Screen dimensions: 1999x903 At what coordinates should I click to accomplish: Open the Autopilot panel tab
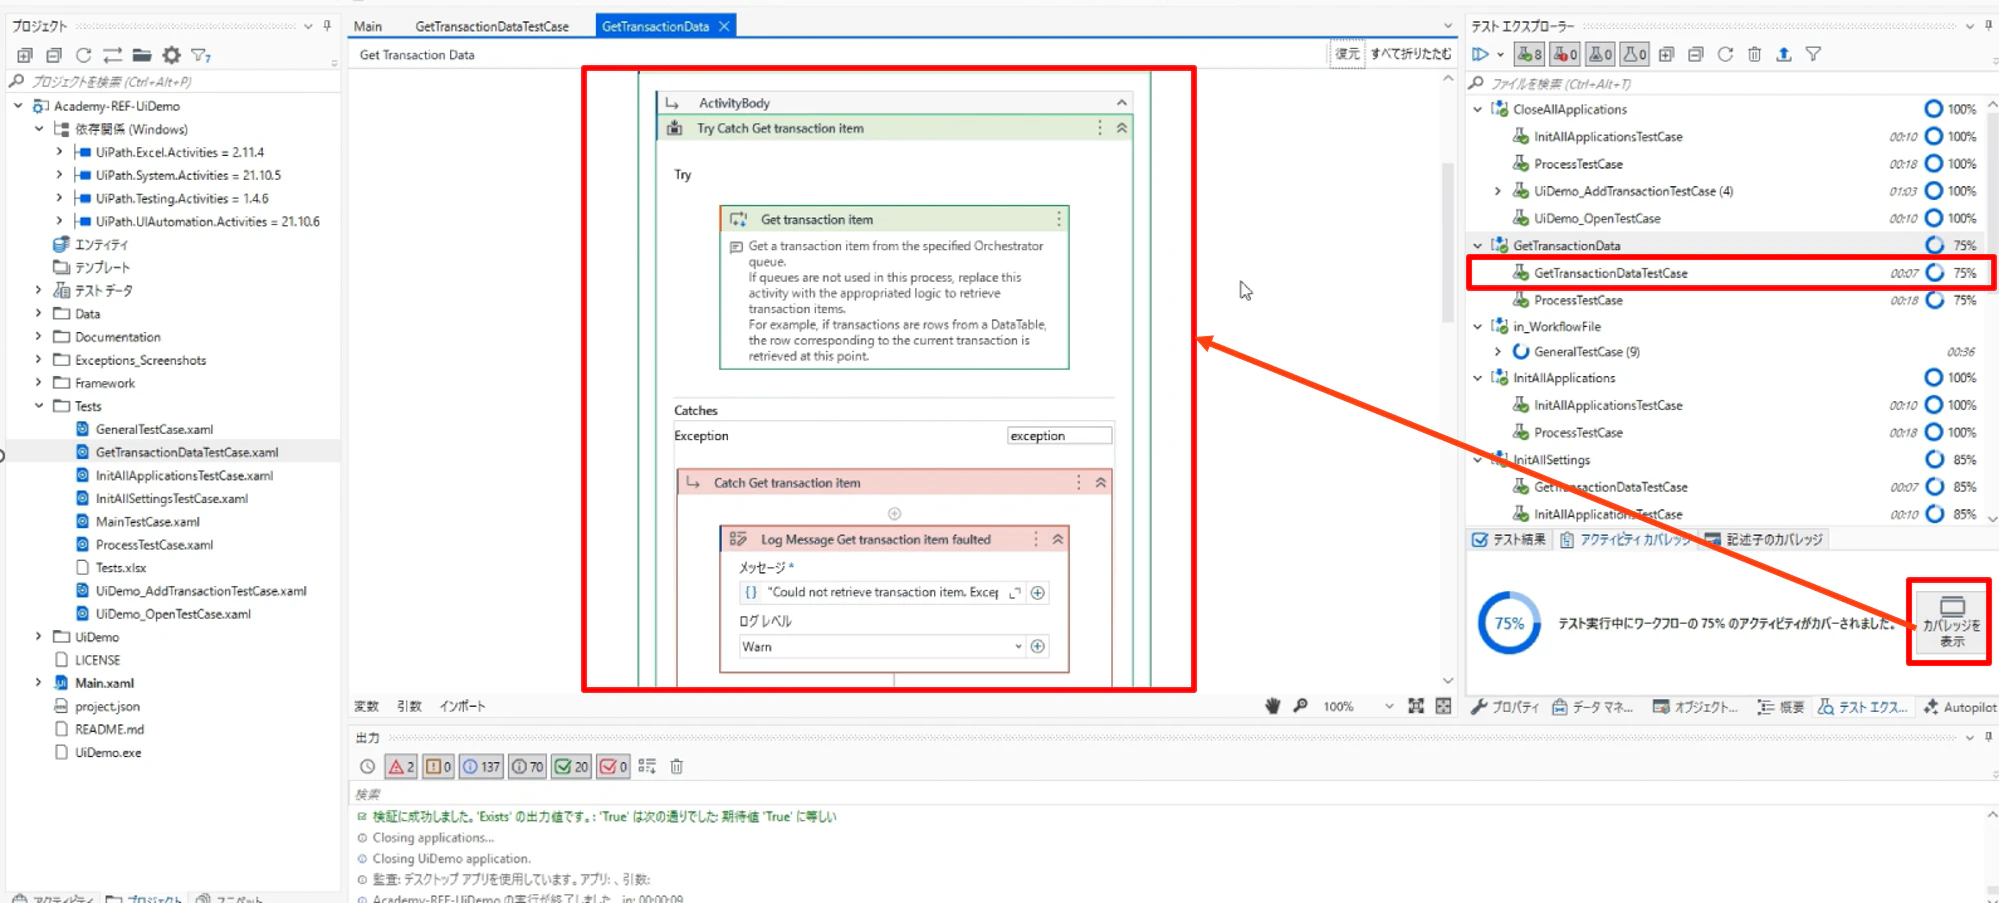1959,707
